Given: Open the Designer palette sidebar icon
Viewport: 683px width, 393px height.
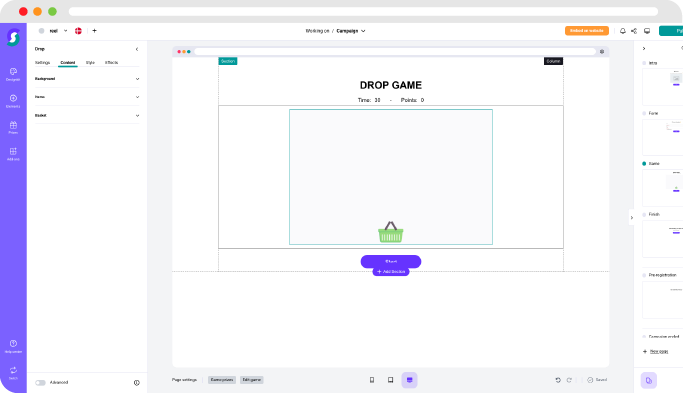Looking at the screenshot, I should pos(13,74).
